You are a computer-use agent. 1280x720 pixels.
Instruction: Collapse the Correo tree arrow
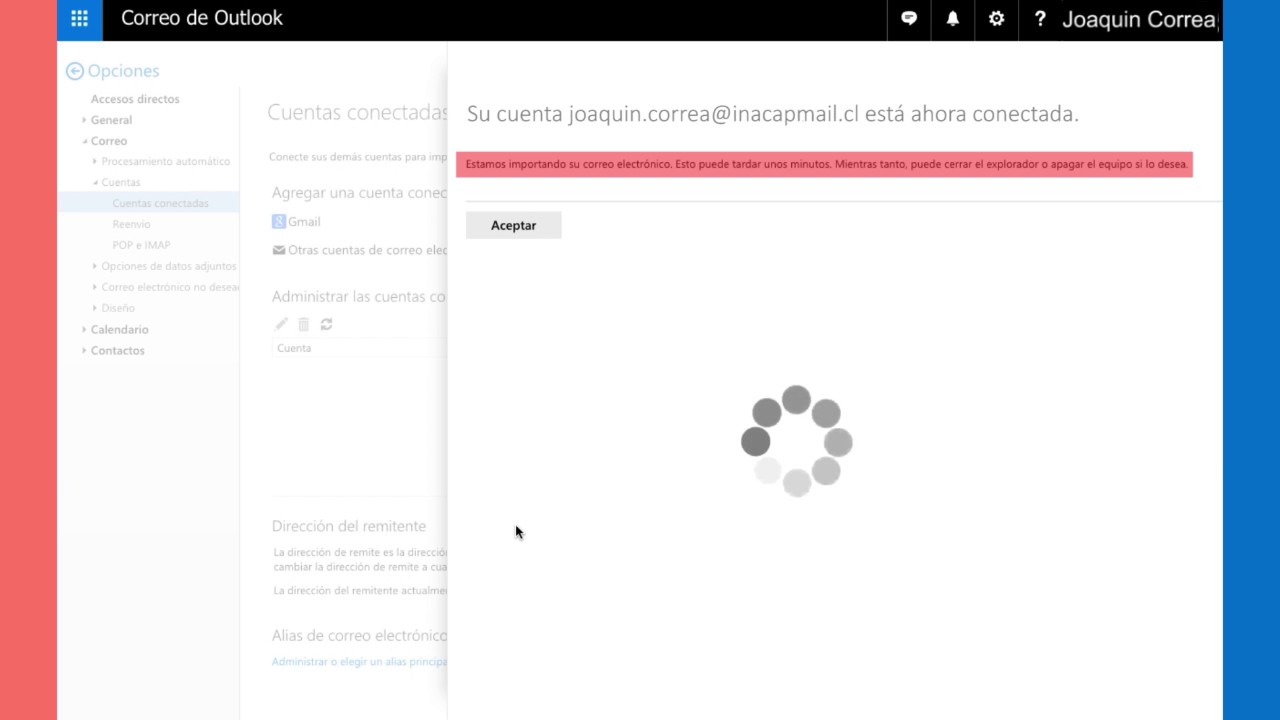click(84, 141)
